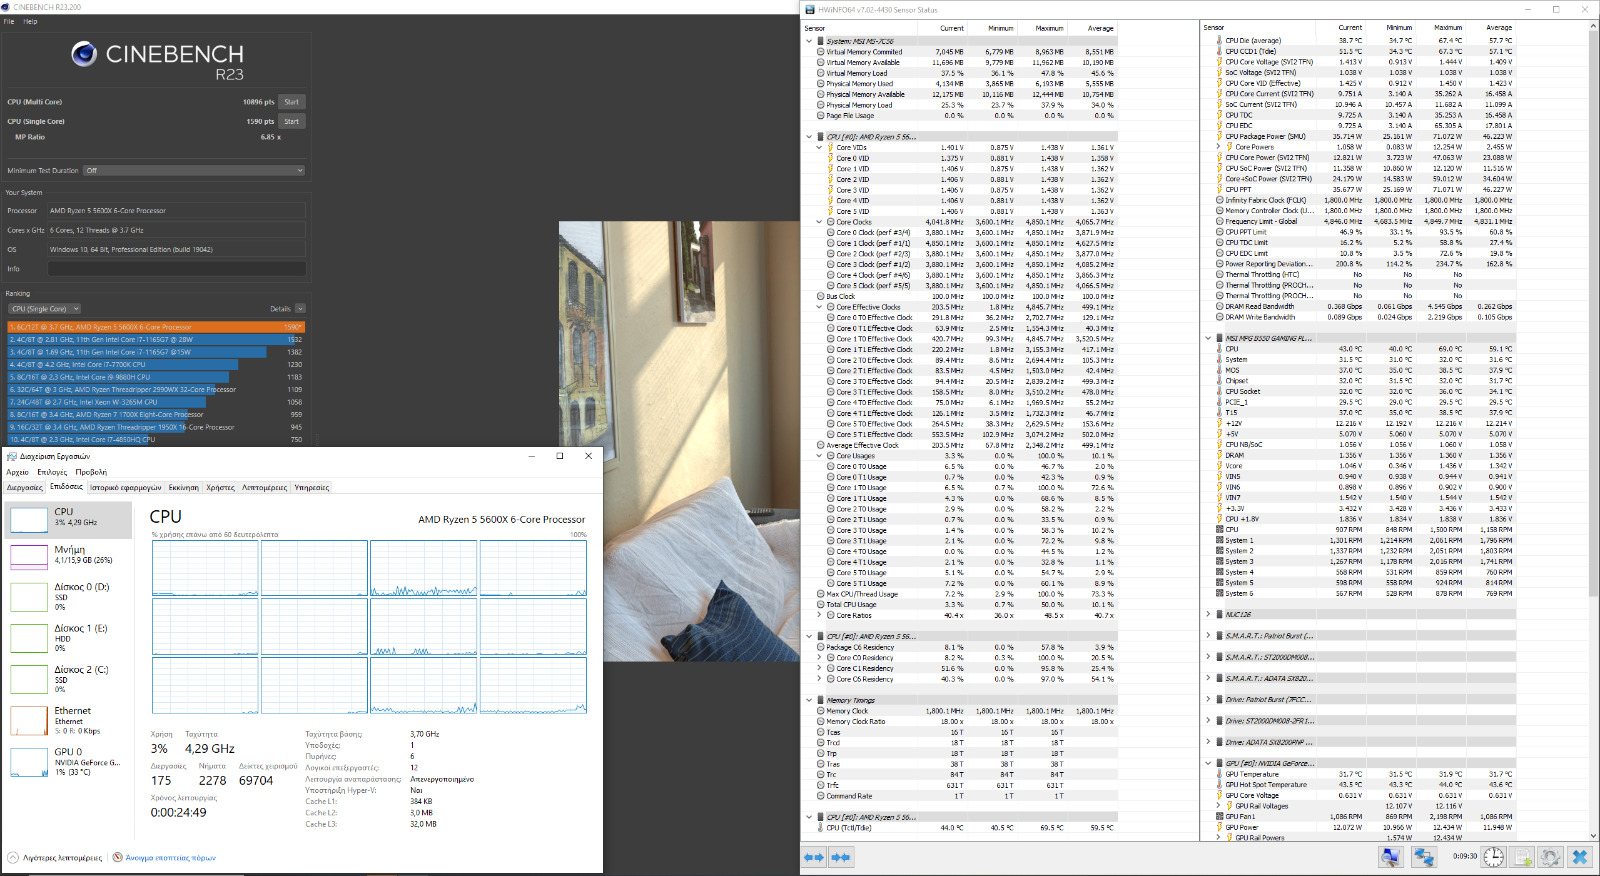The width and height of the screenshot is (1600, 876).
Task: Click the Info text field in Cinebench
Action: (177, 268)
